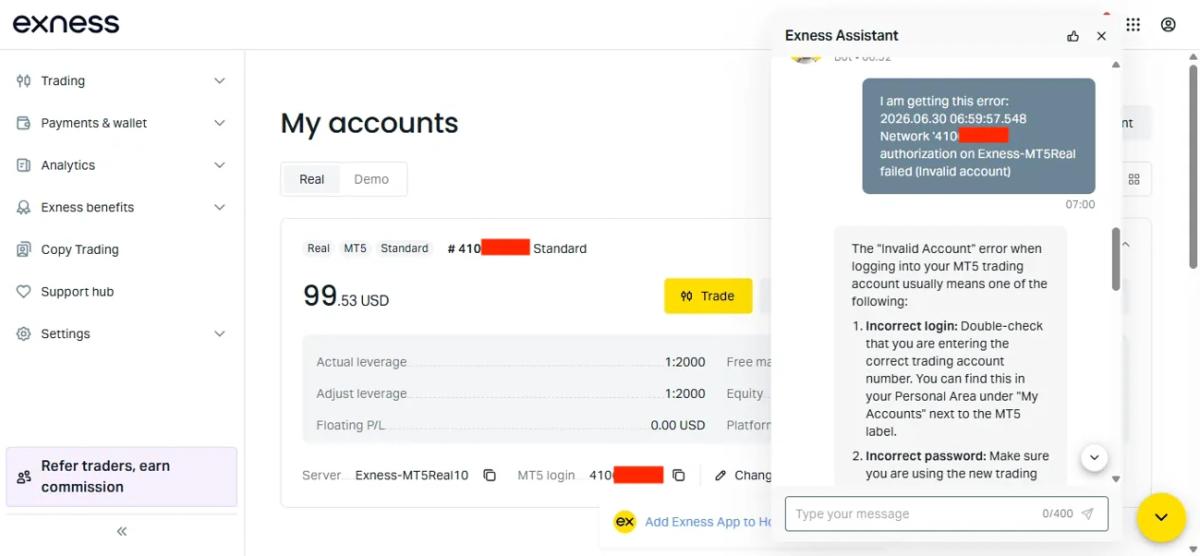Click the chat panel scrollbar thumb

pos(1116,259)
